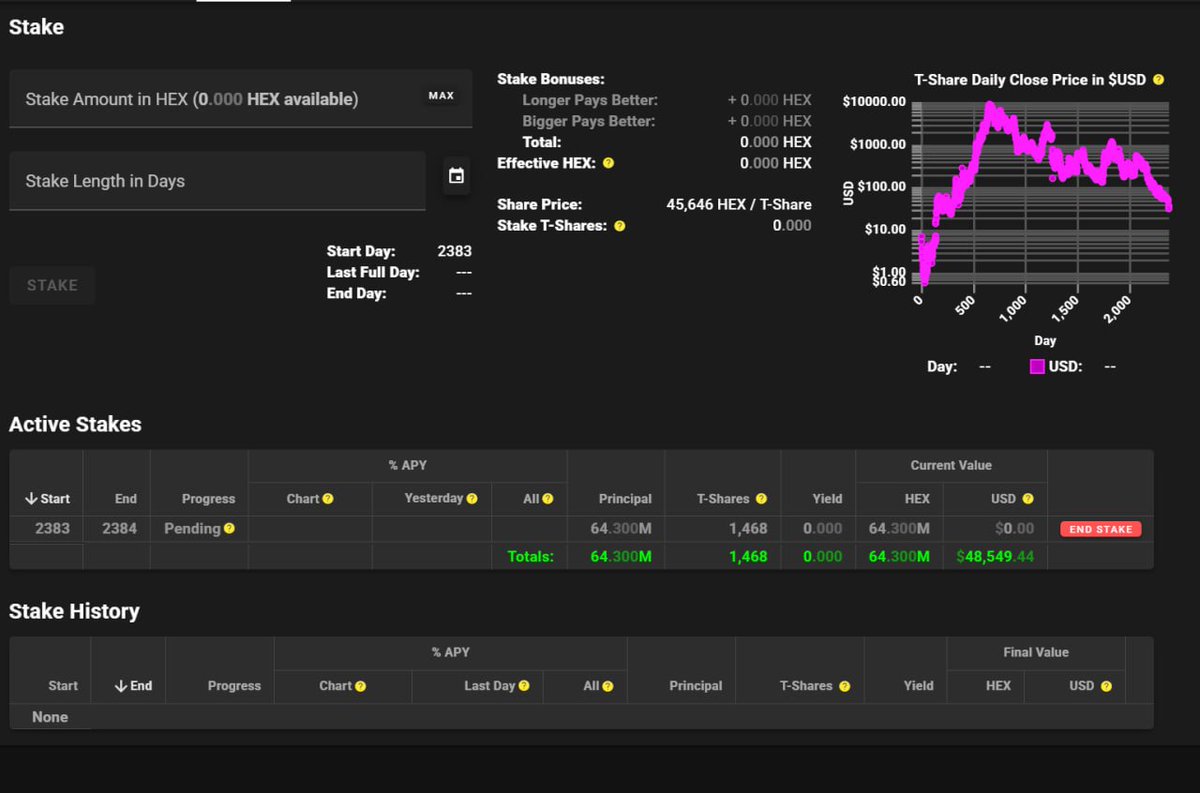This screenshot has height=793, width=1200.
Task: Sort Active Stakes by Start column
Action: [47, 498]
